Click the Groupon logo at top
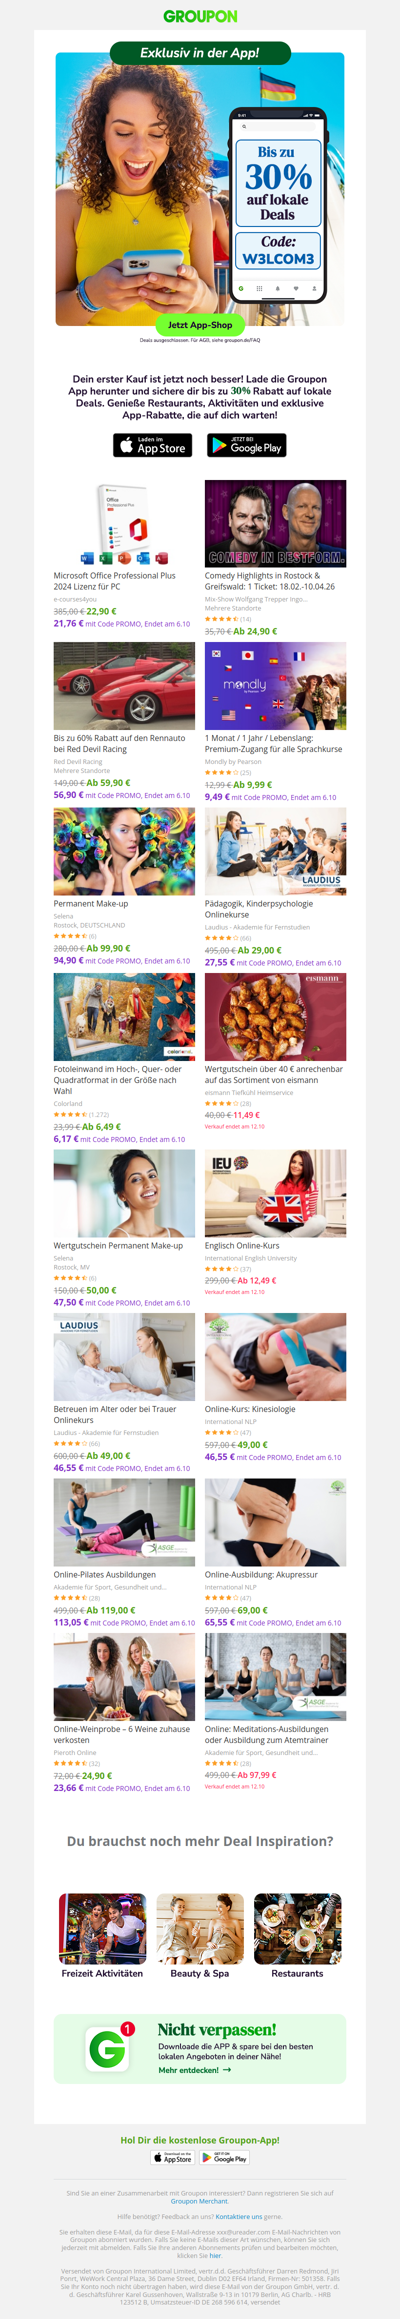This screenshot has width=400, height=2319. (x=200, y=16)
